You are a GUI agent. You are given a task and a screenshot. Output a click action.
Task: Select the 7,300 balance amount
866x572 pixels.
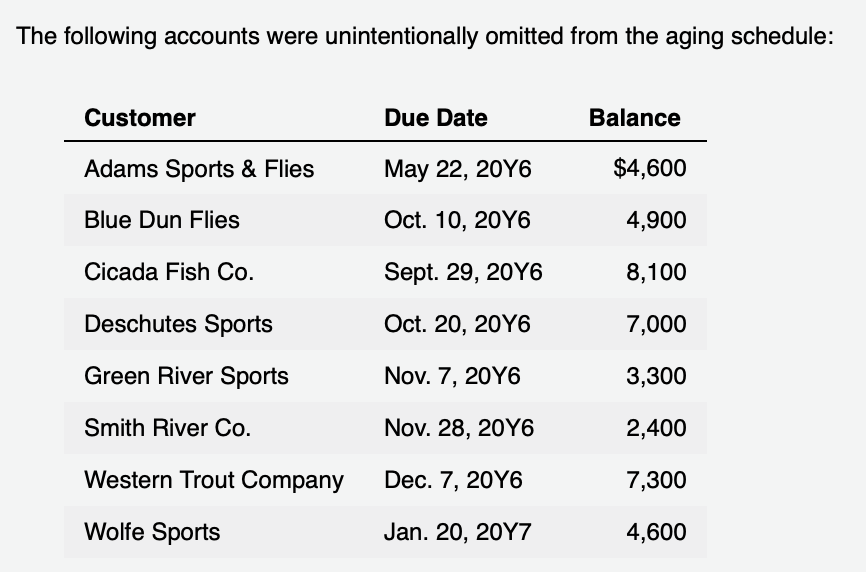(x=657, y=480)
